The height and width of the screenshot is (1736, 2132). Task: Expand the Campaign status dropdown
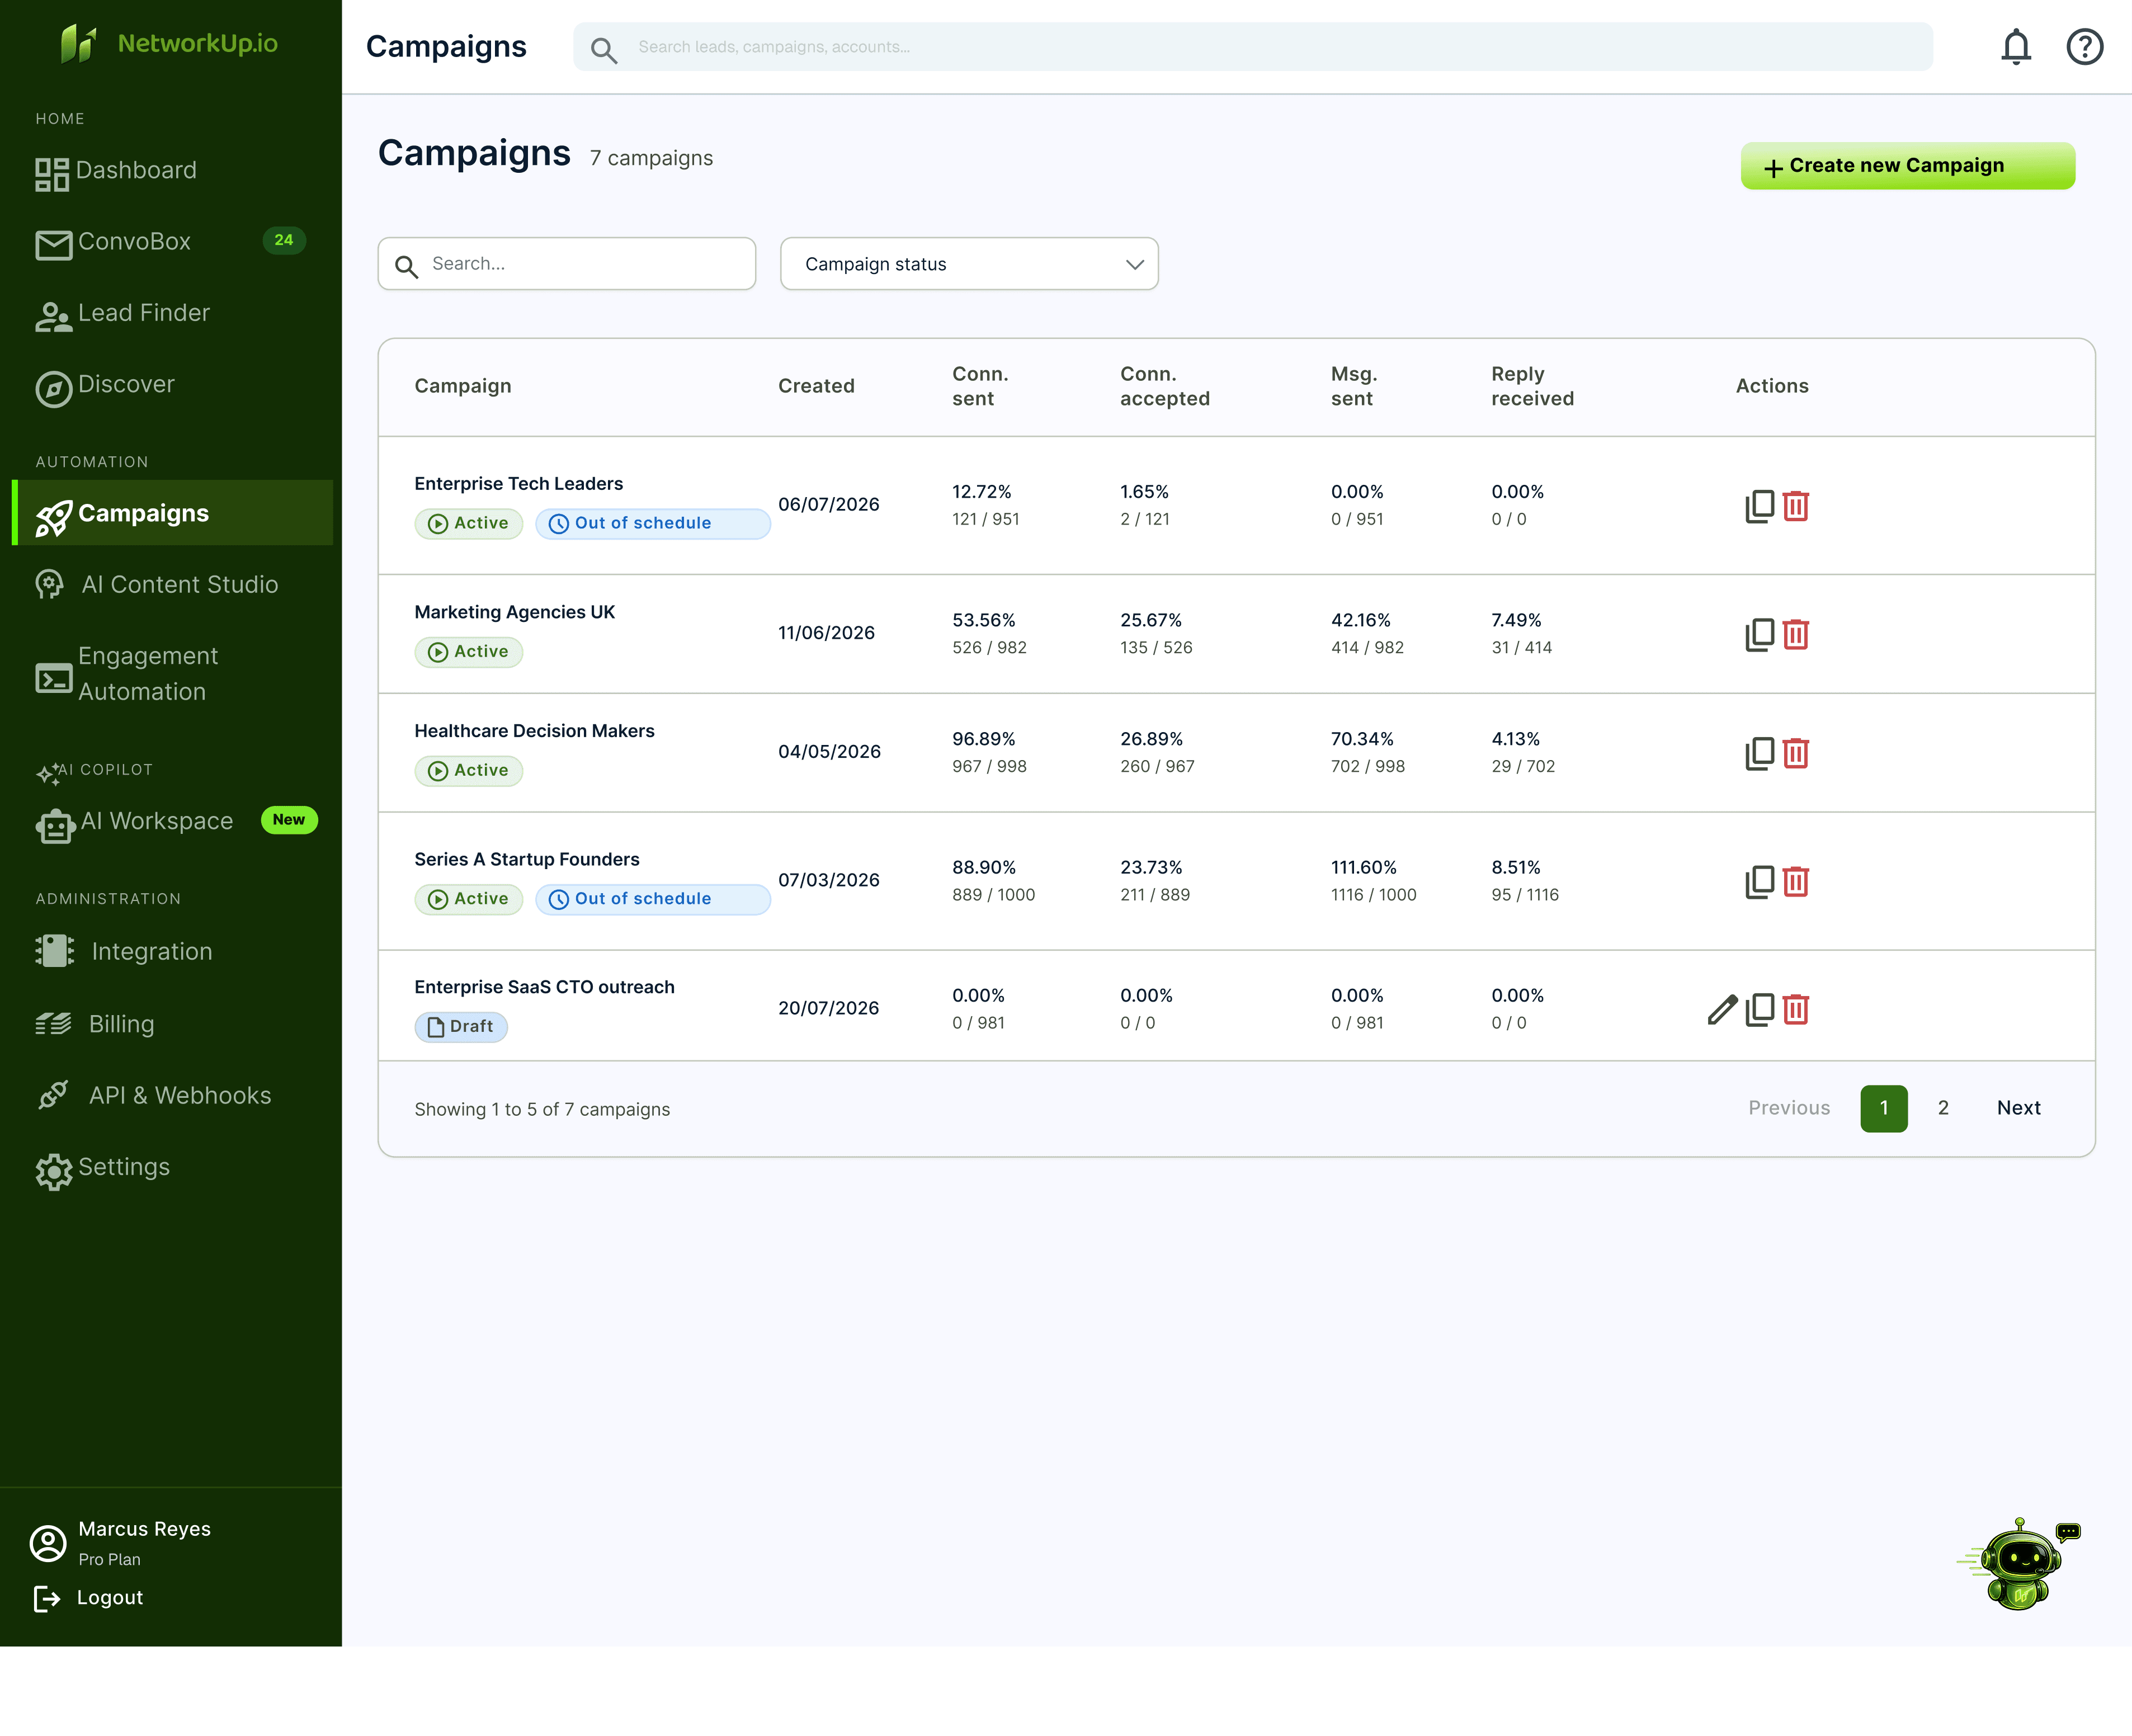969,264
